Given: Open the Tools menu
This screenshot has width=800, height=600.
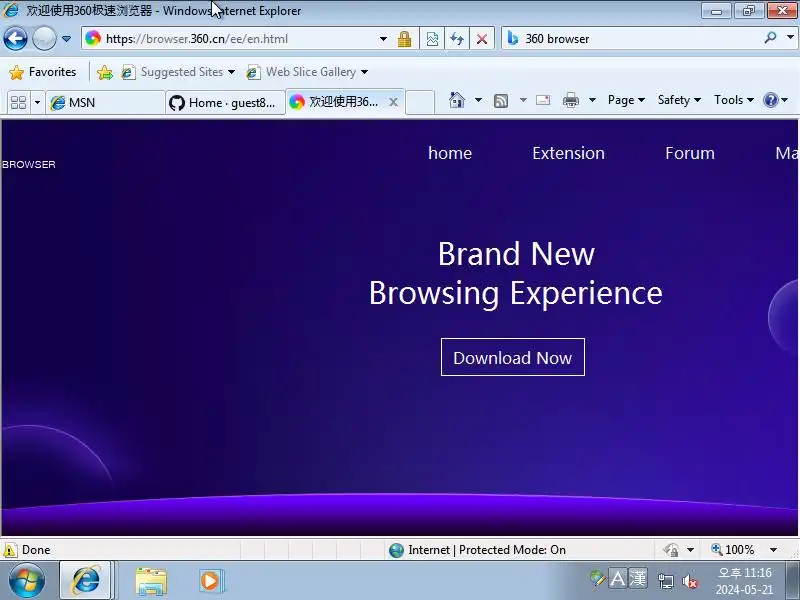Looking at the screenshot, I should 734,100.
